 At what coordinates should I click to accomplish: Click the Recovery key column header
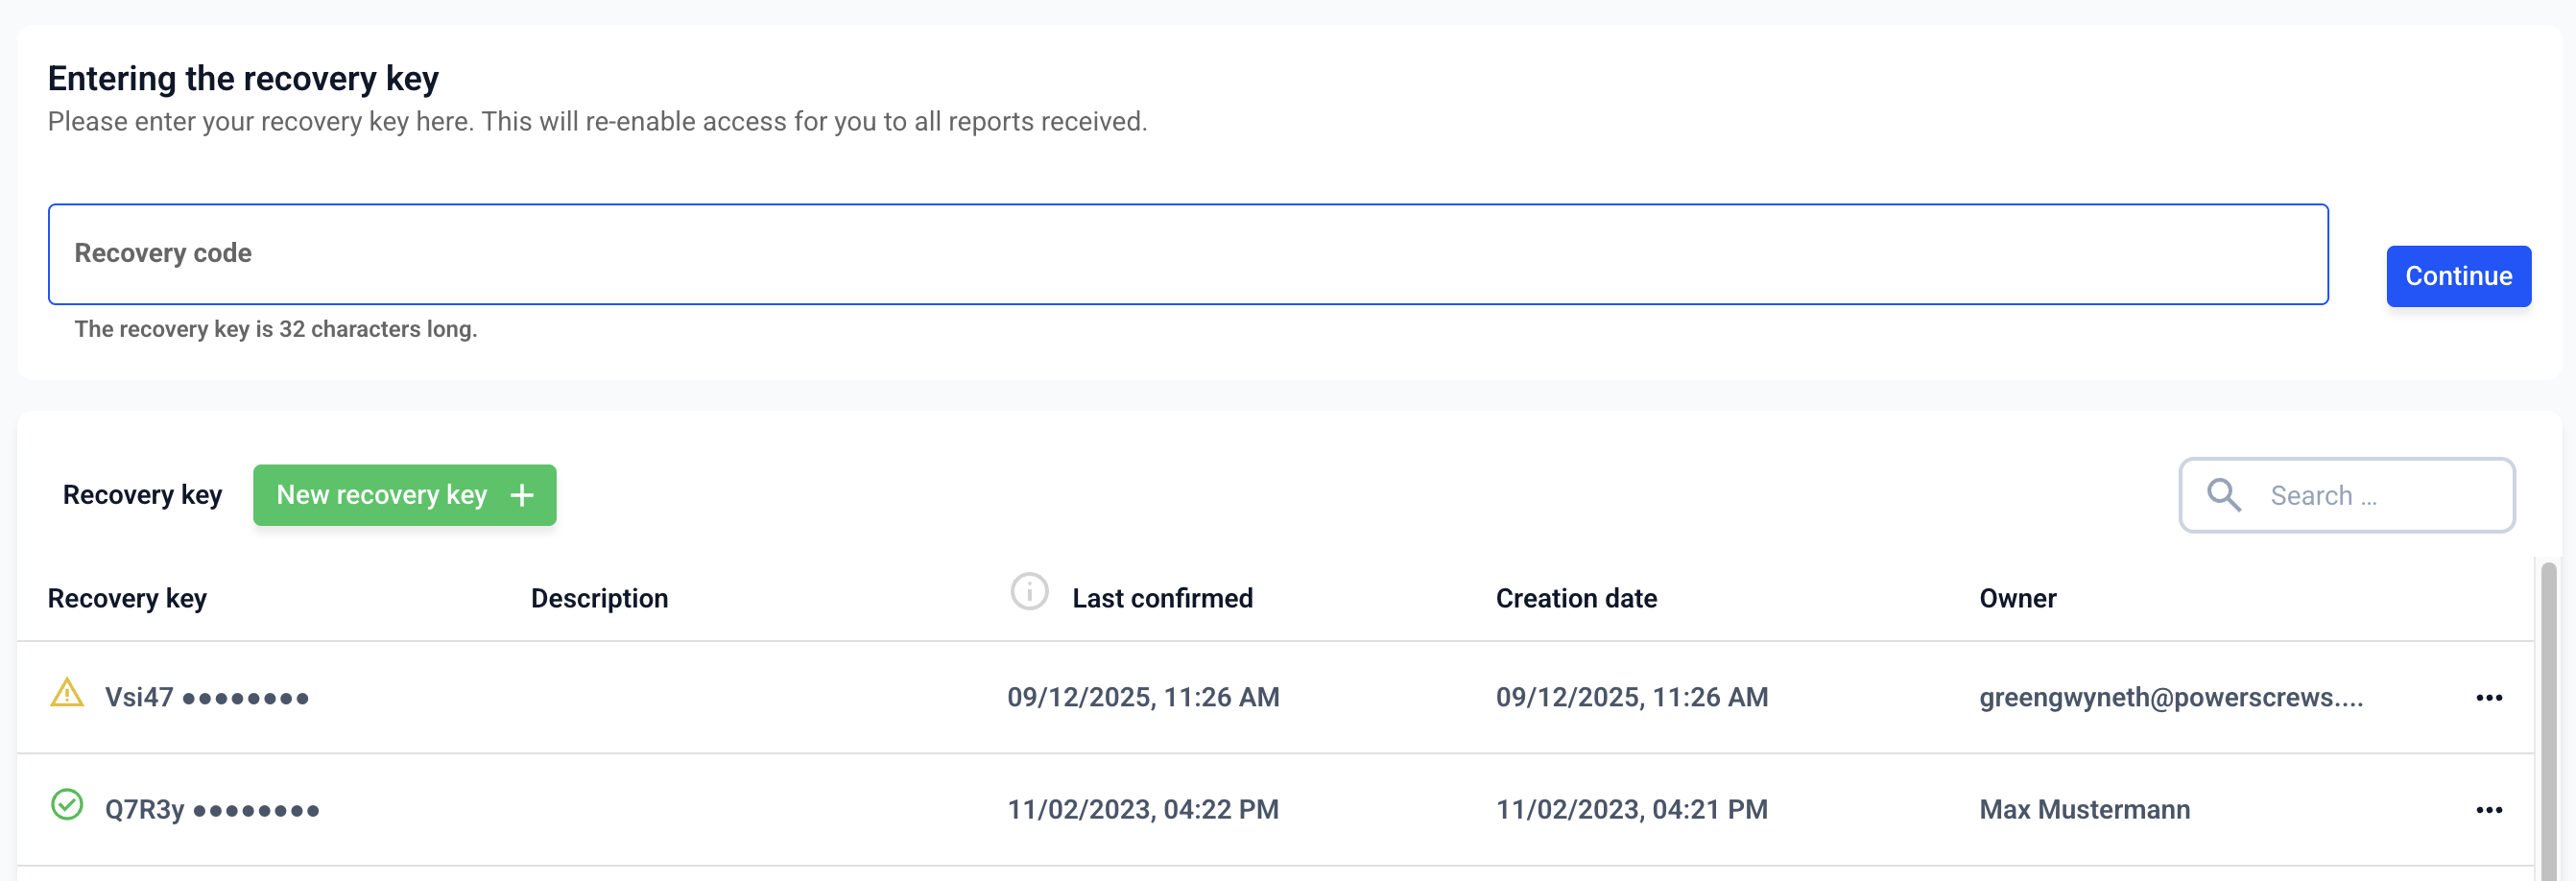[127, 598]
